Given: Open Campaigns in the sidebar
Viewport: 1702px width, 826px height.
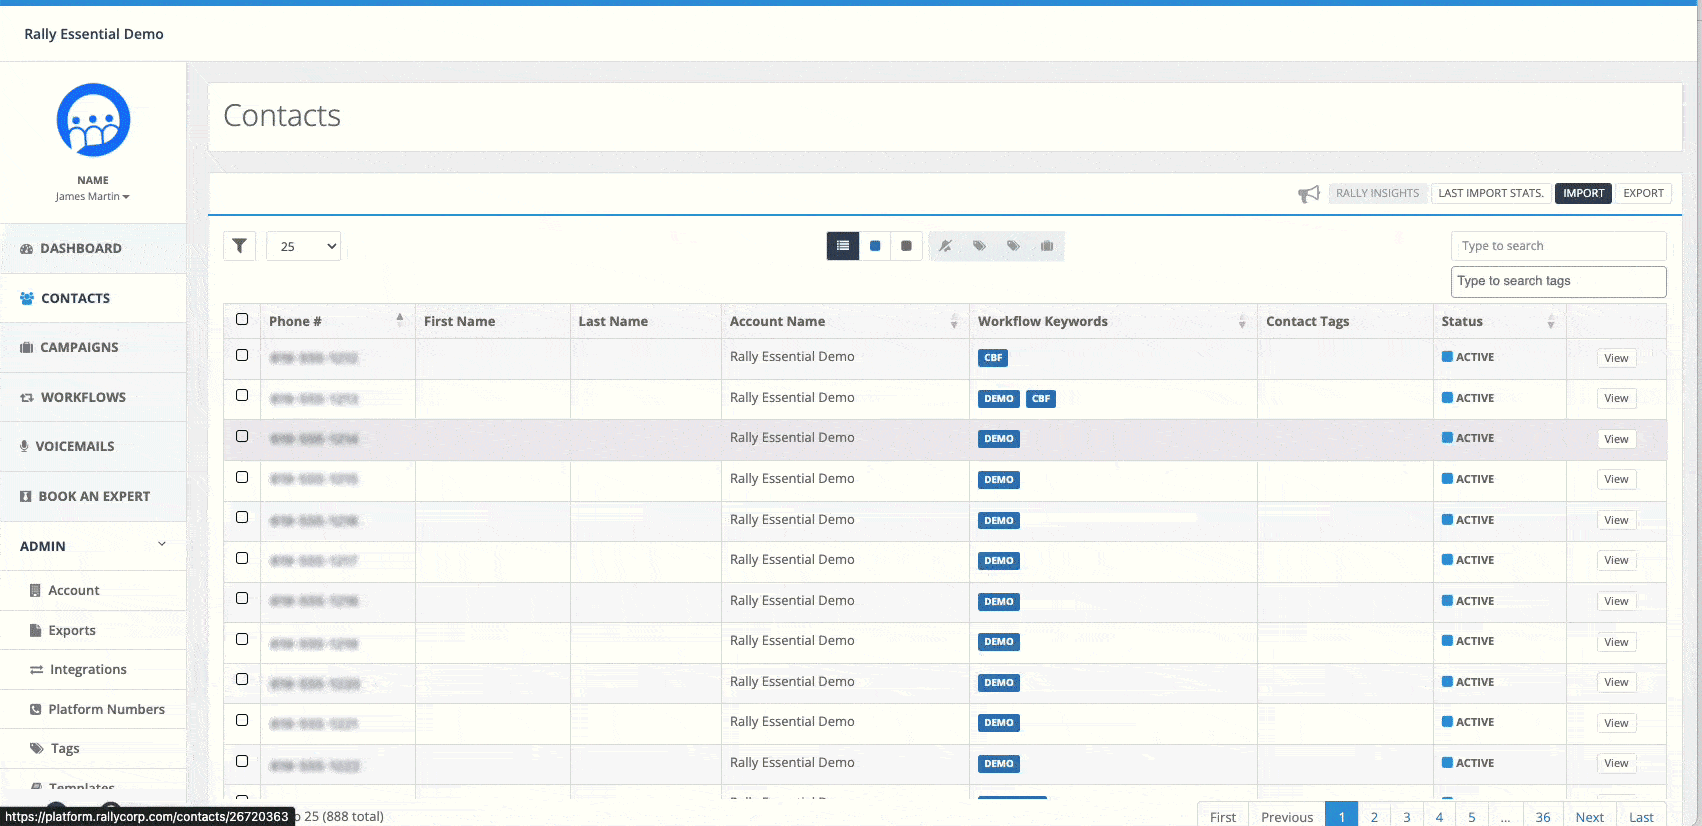Looking at the screenshot, I should [x=79, y=348].
